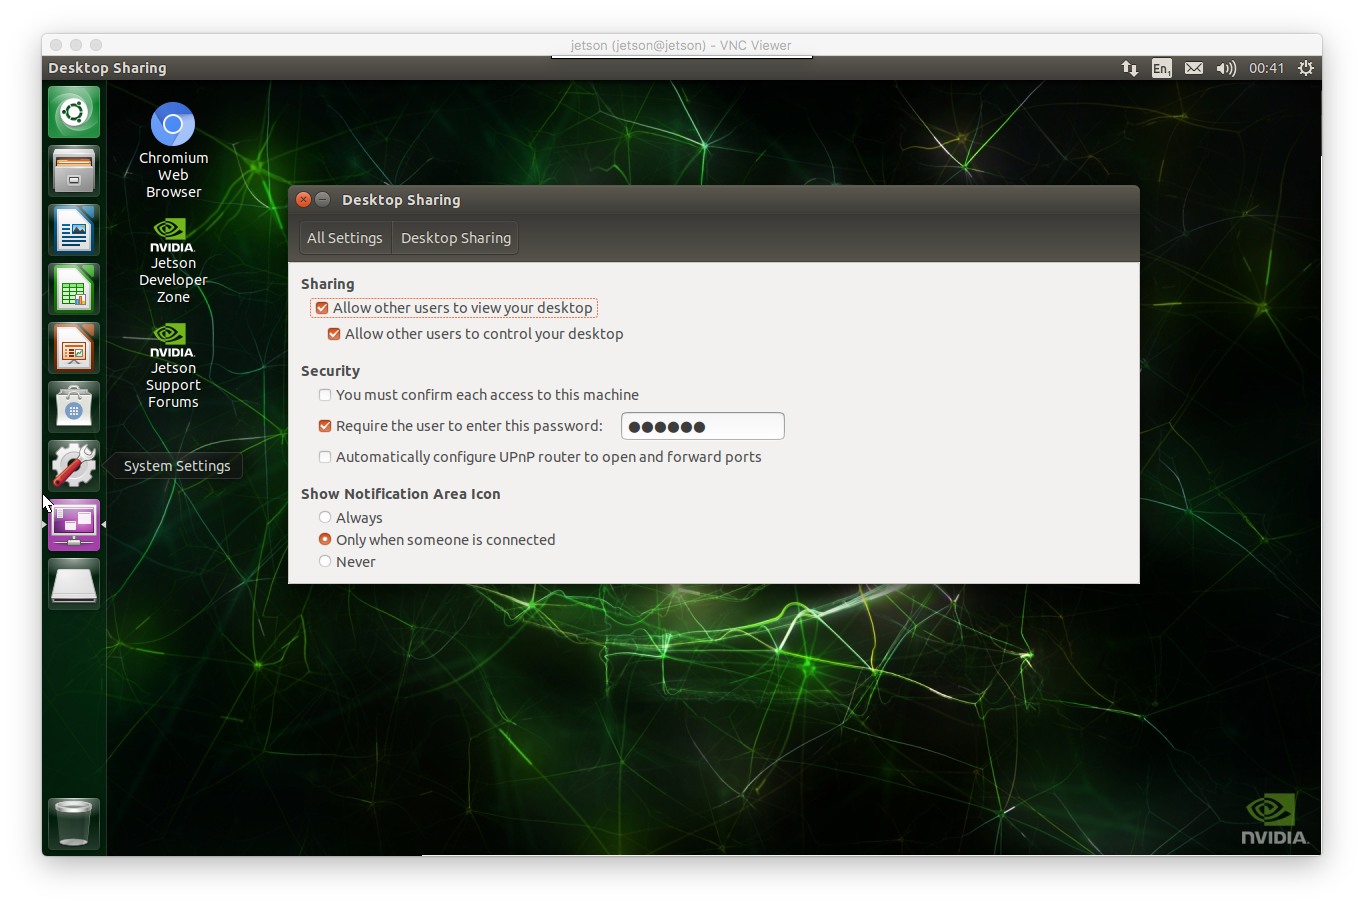The image size is (1364, 906).
Task: Open LibreOffice Calc from the launcher
Action: 73,288
